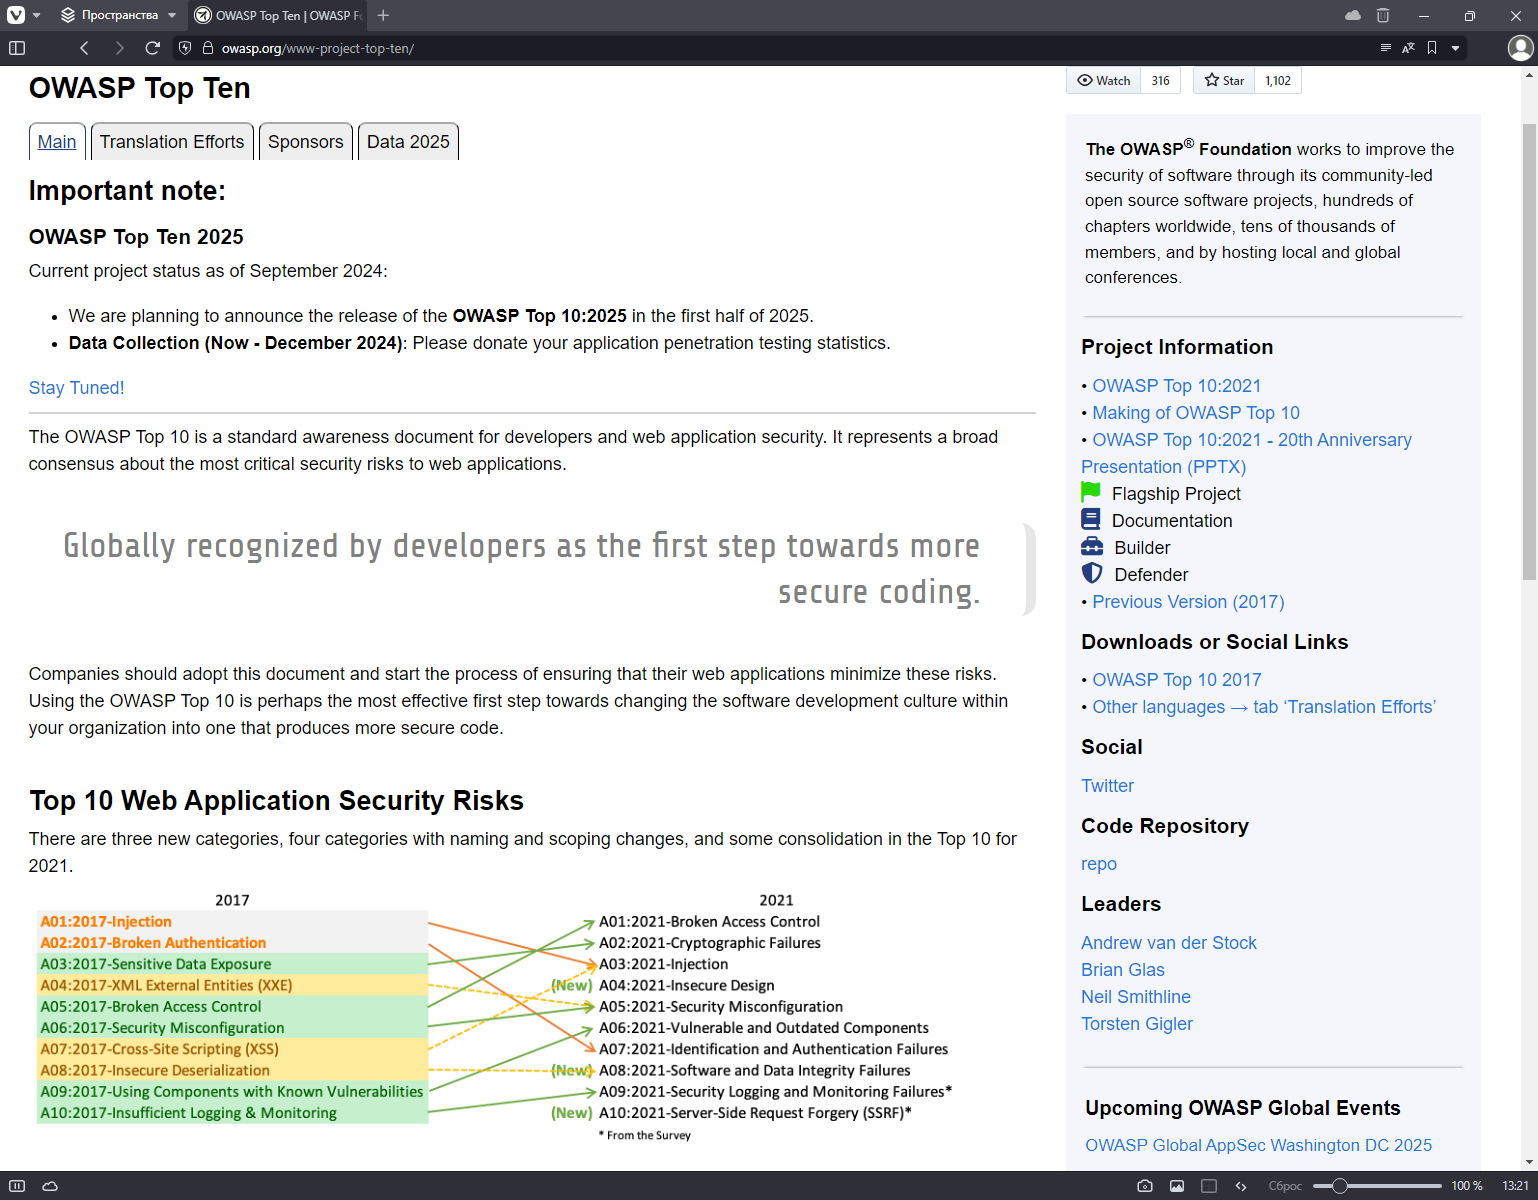Open Torsten Gigler leader link
This screenshot has height=1200, width=1538.
(x=1137, y=1024)
